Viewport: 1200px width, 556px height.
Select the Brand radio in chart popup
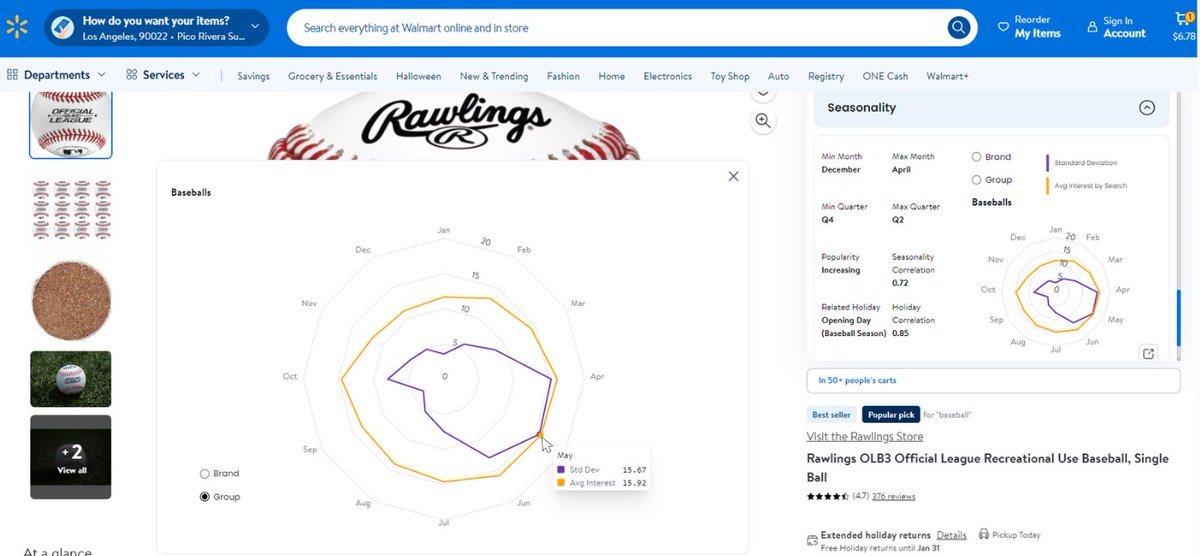(x=205, y=474)
